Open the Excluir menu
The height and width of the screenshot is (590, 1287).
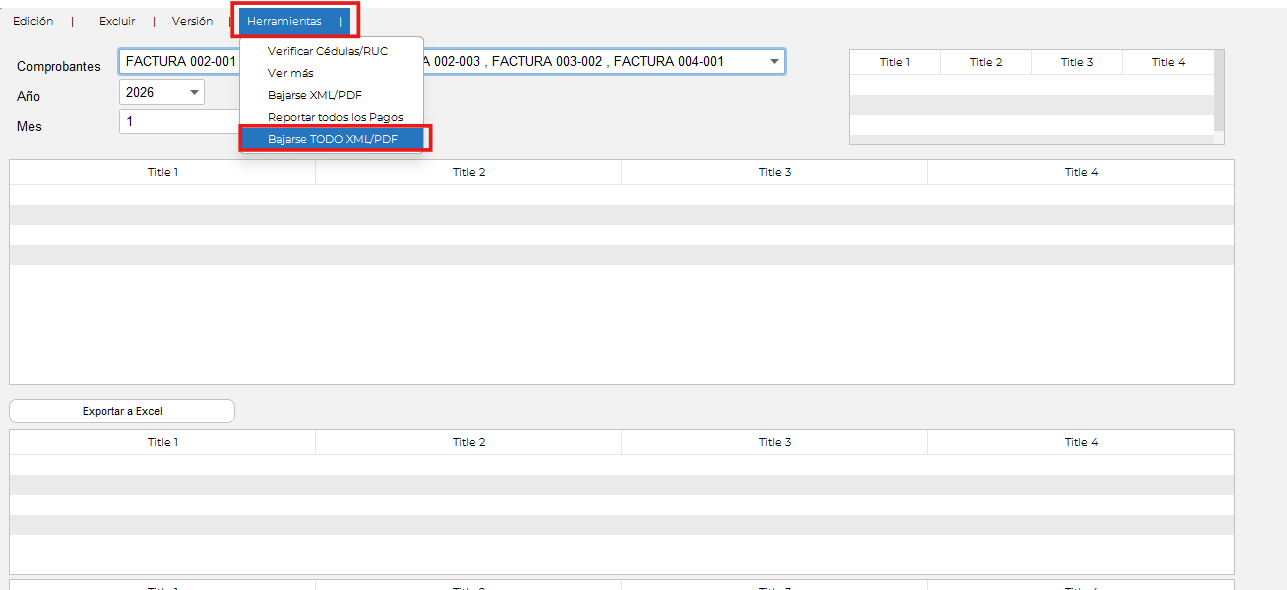point(117,21)
